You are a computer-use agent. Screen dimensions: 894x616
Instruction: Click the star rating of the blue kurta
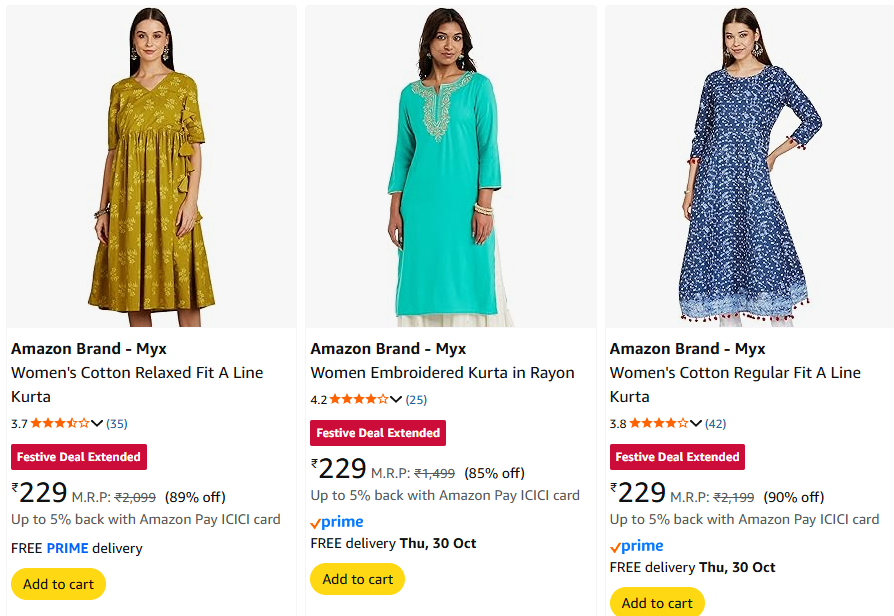[x=659, y=423]
